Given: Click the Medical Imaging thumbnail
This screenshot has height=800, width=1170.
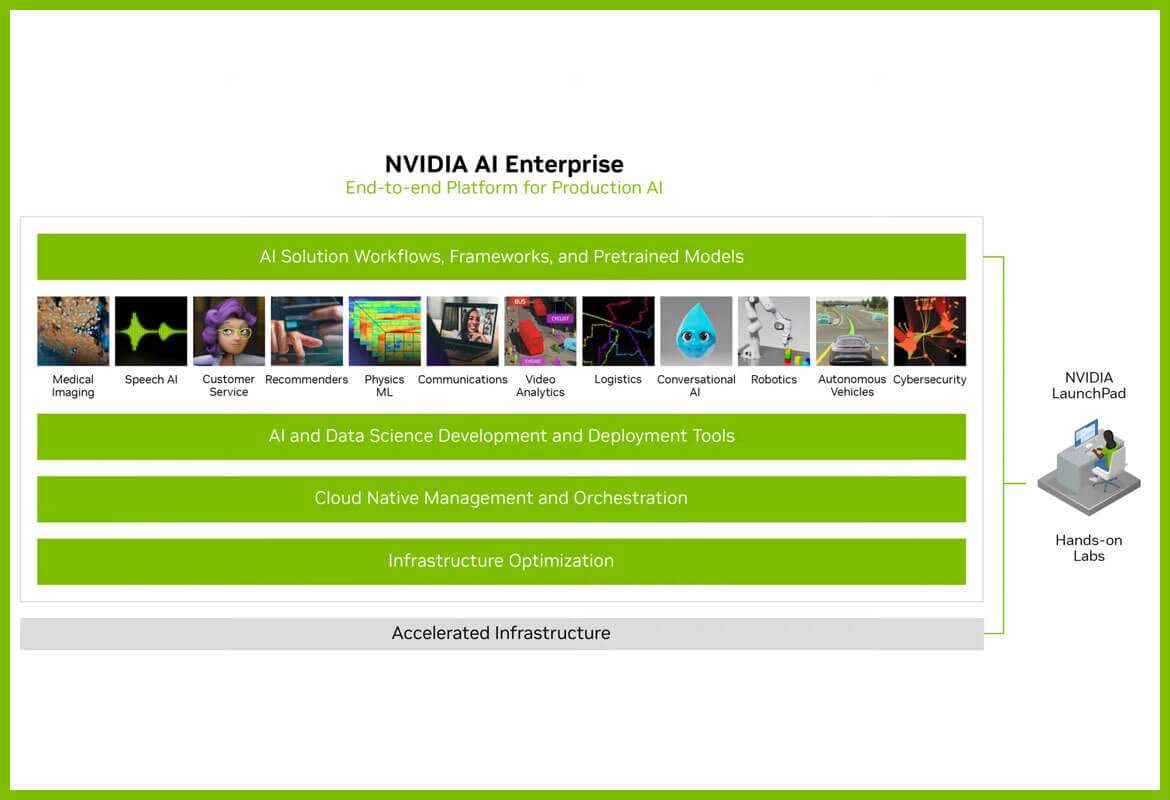Looking at the screenshot, I should 73,331.
